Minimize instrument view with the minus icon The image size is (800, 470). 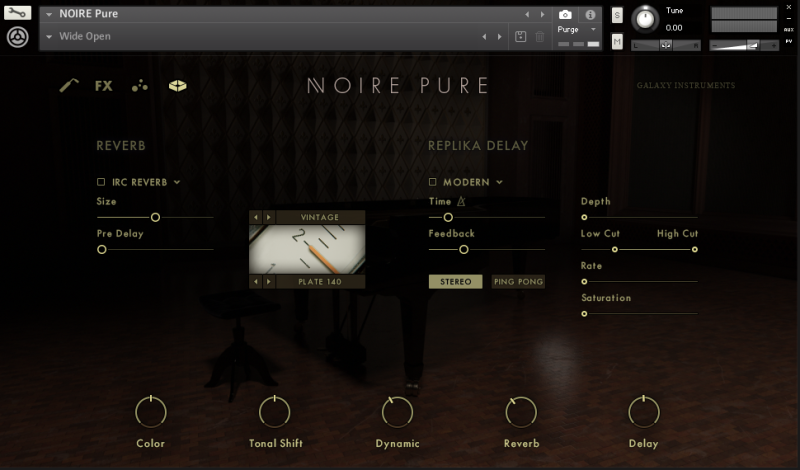[x=789, y=18]
